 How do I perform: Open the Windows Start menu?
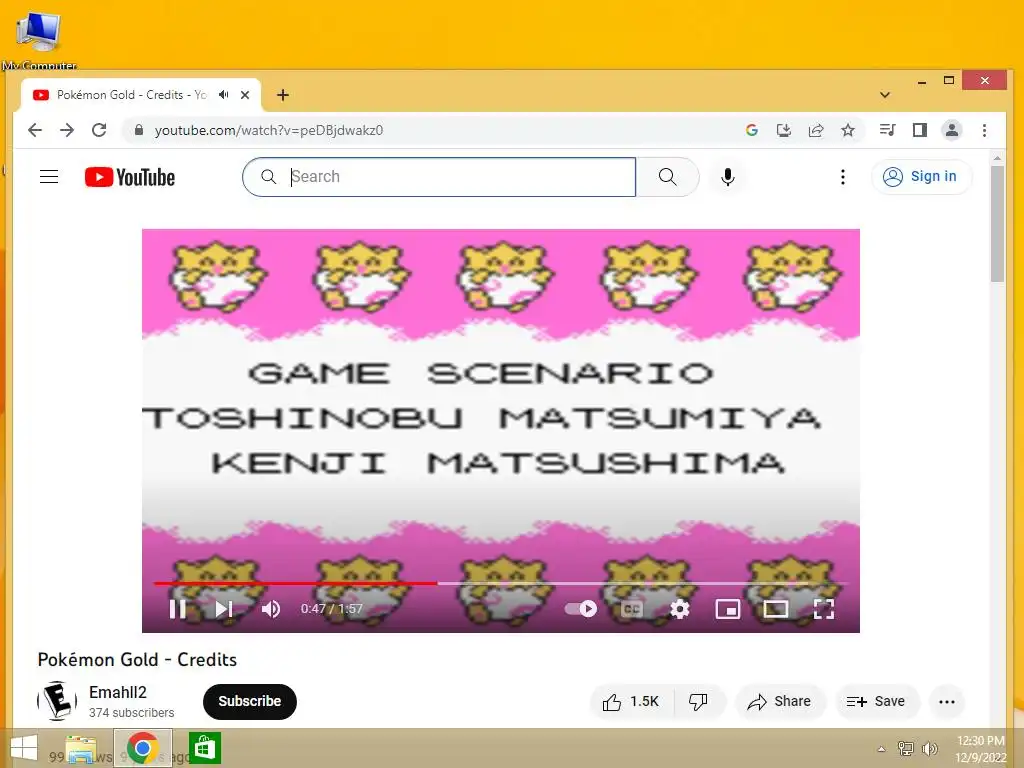coord(24,748)
